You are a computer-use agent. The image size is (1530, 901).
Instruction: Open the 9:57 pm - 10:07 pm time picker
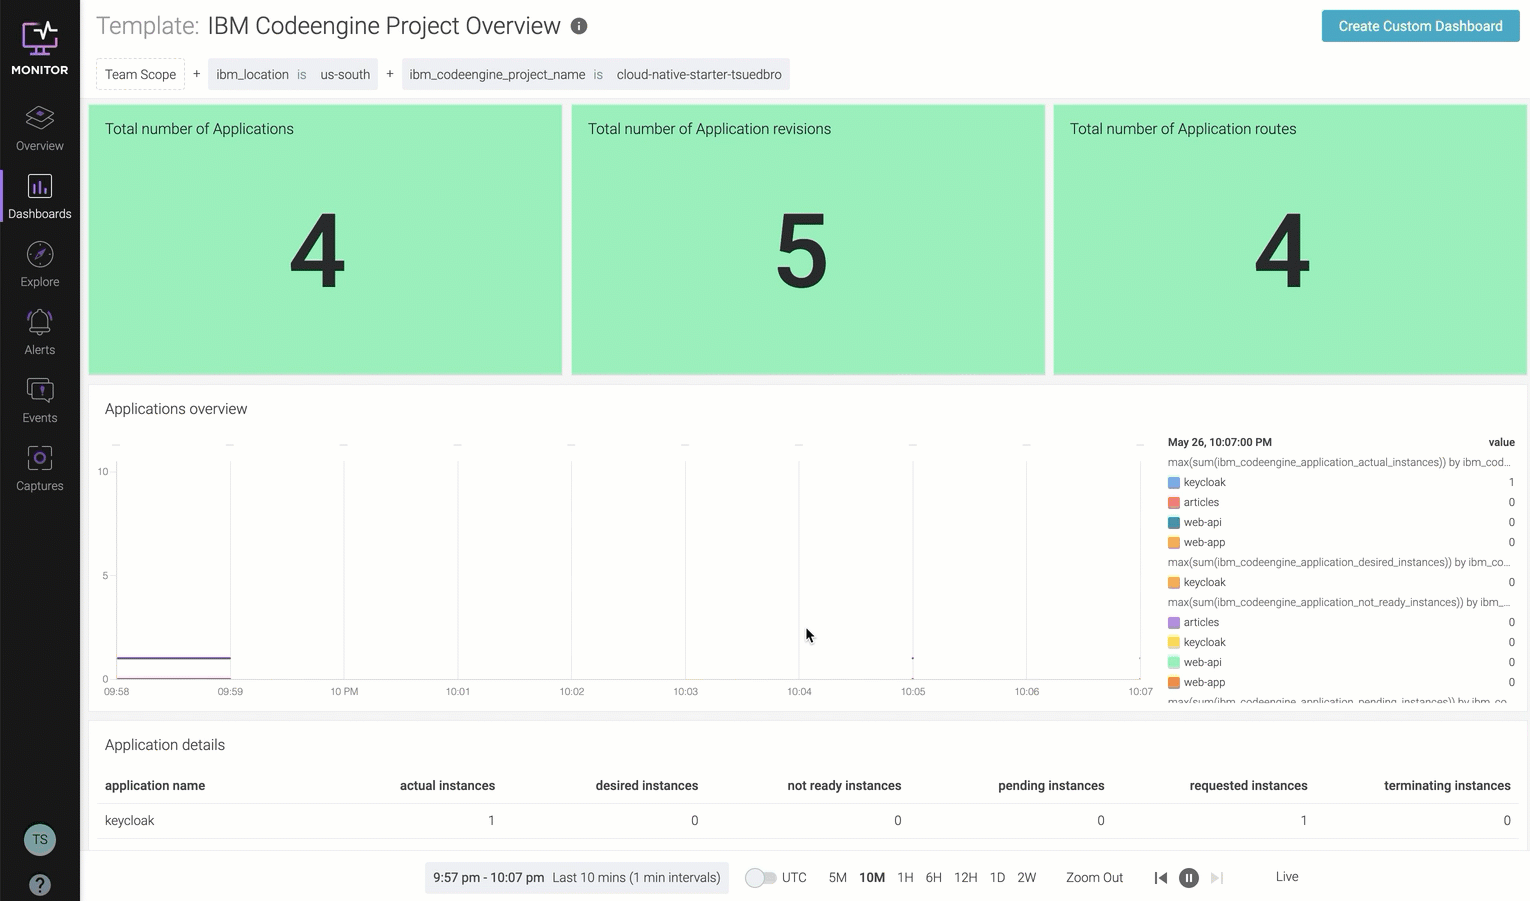click(577, 878)
